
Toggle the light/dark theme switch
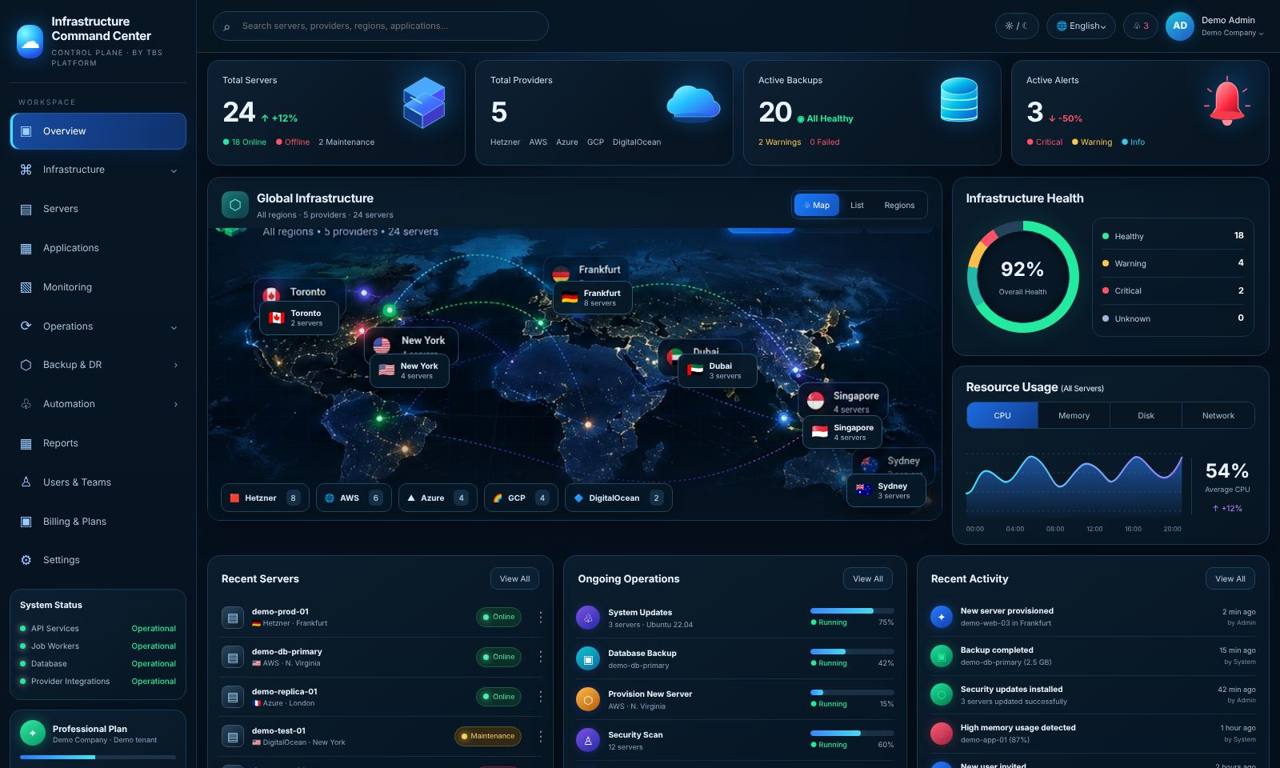(1017, 26)
